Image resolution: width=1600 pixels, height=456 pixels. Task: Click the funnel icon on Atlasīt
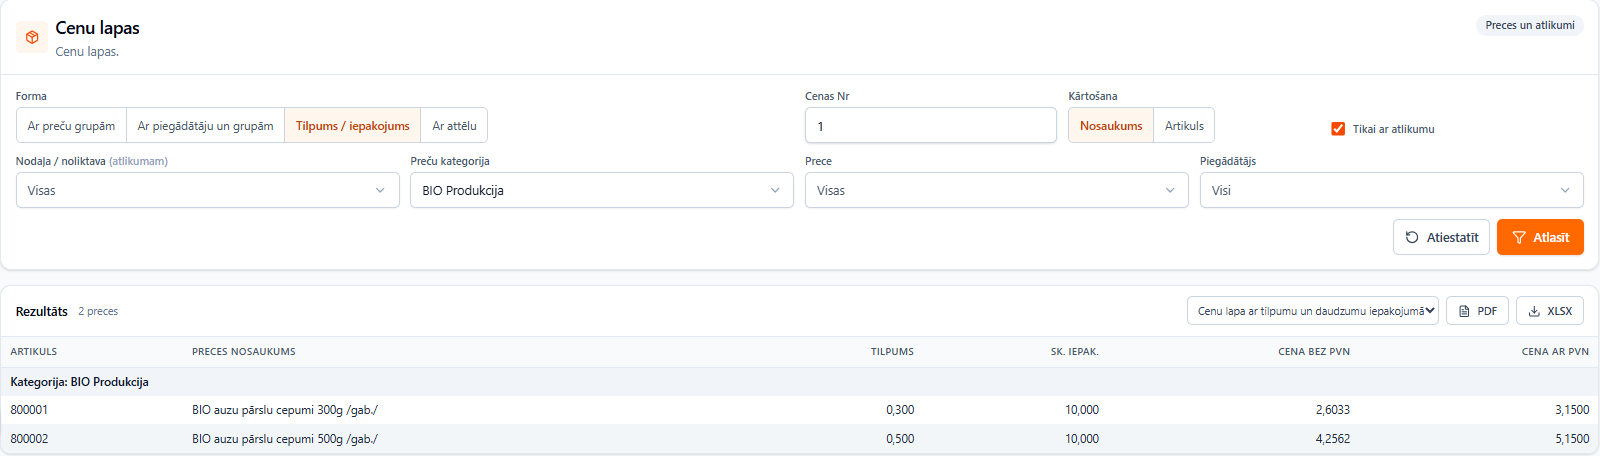coord(1519,237)
